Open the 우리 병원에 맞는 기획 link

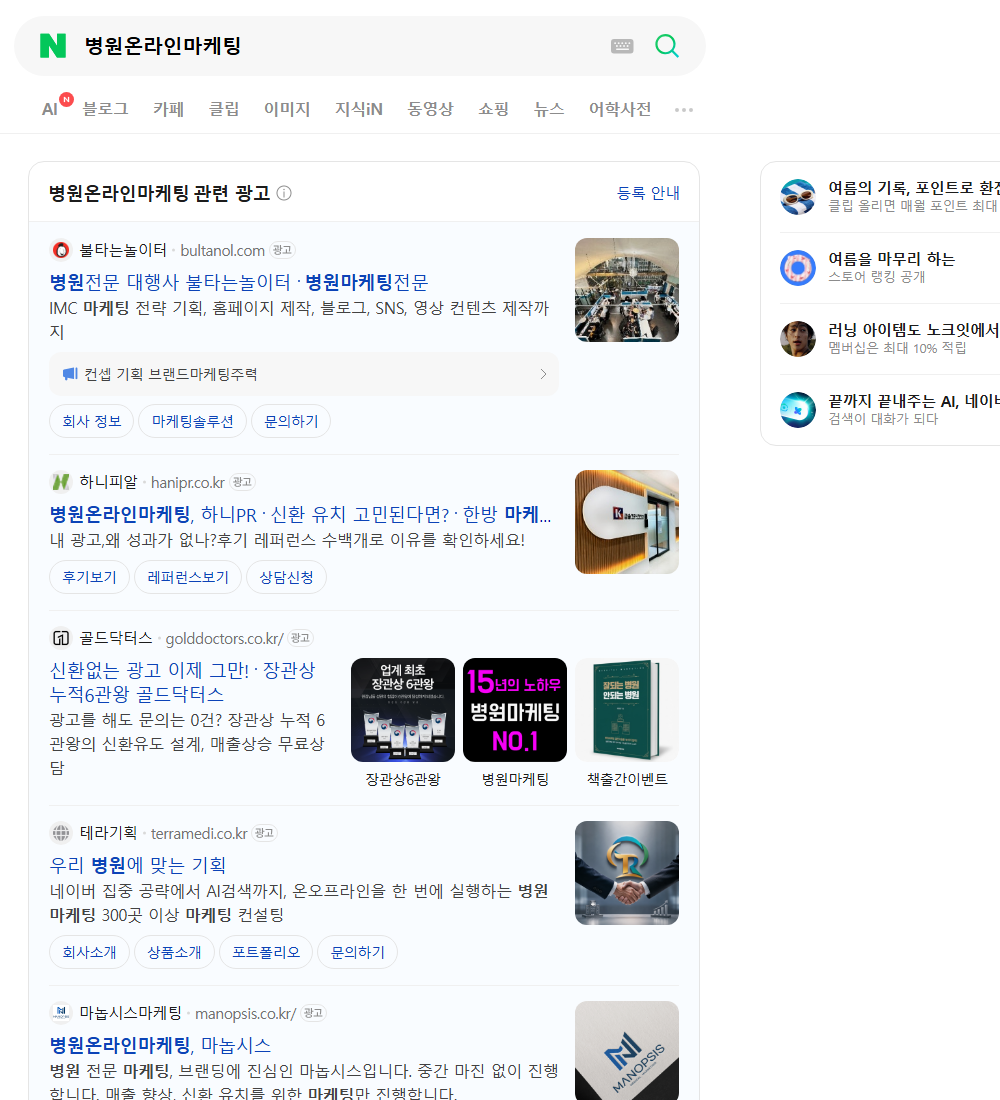(138, 865)
